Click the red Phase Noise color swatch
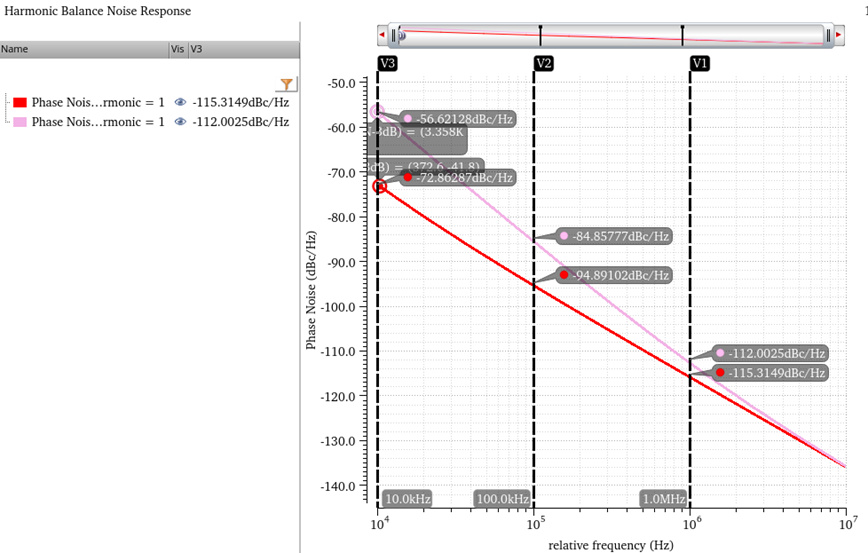868x553 pixels. point(20,102)
